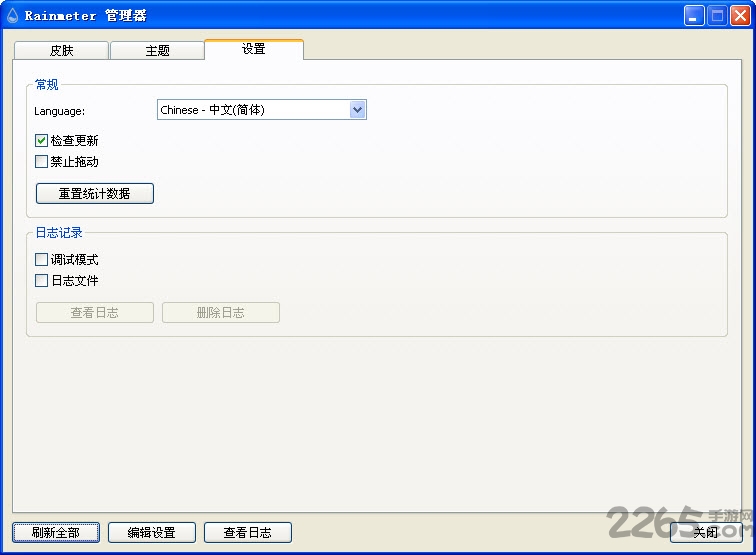Enable the 调试模式 checkbox
Screen dimensions: 756x555
(42, 260)
